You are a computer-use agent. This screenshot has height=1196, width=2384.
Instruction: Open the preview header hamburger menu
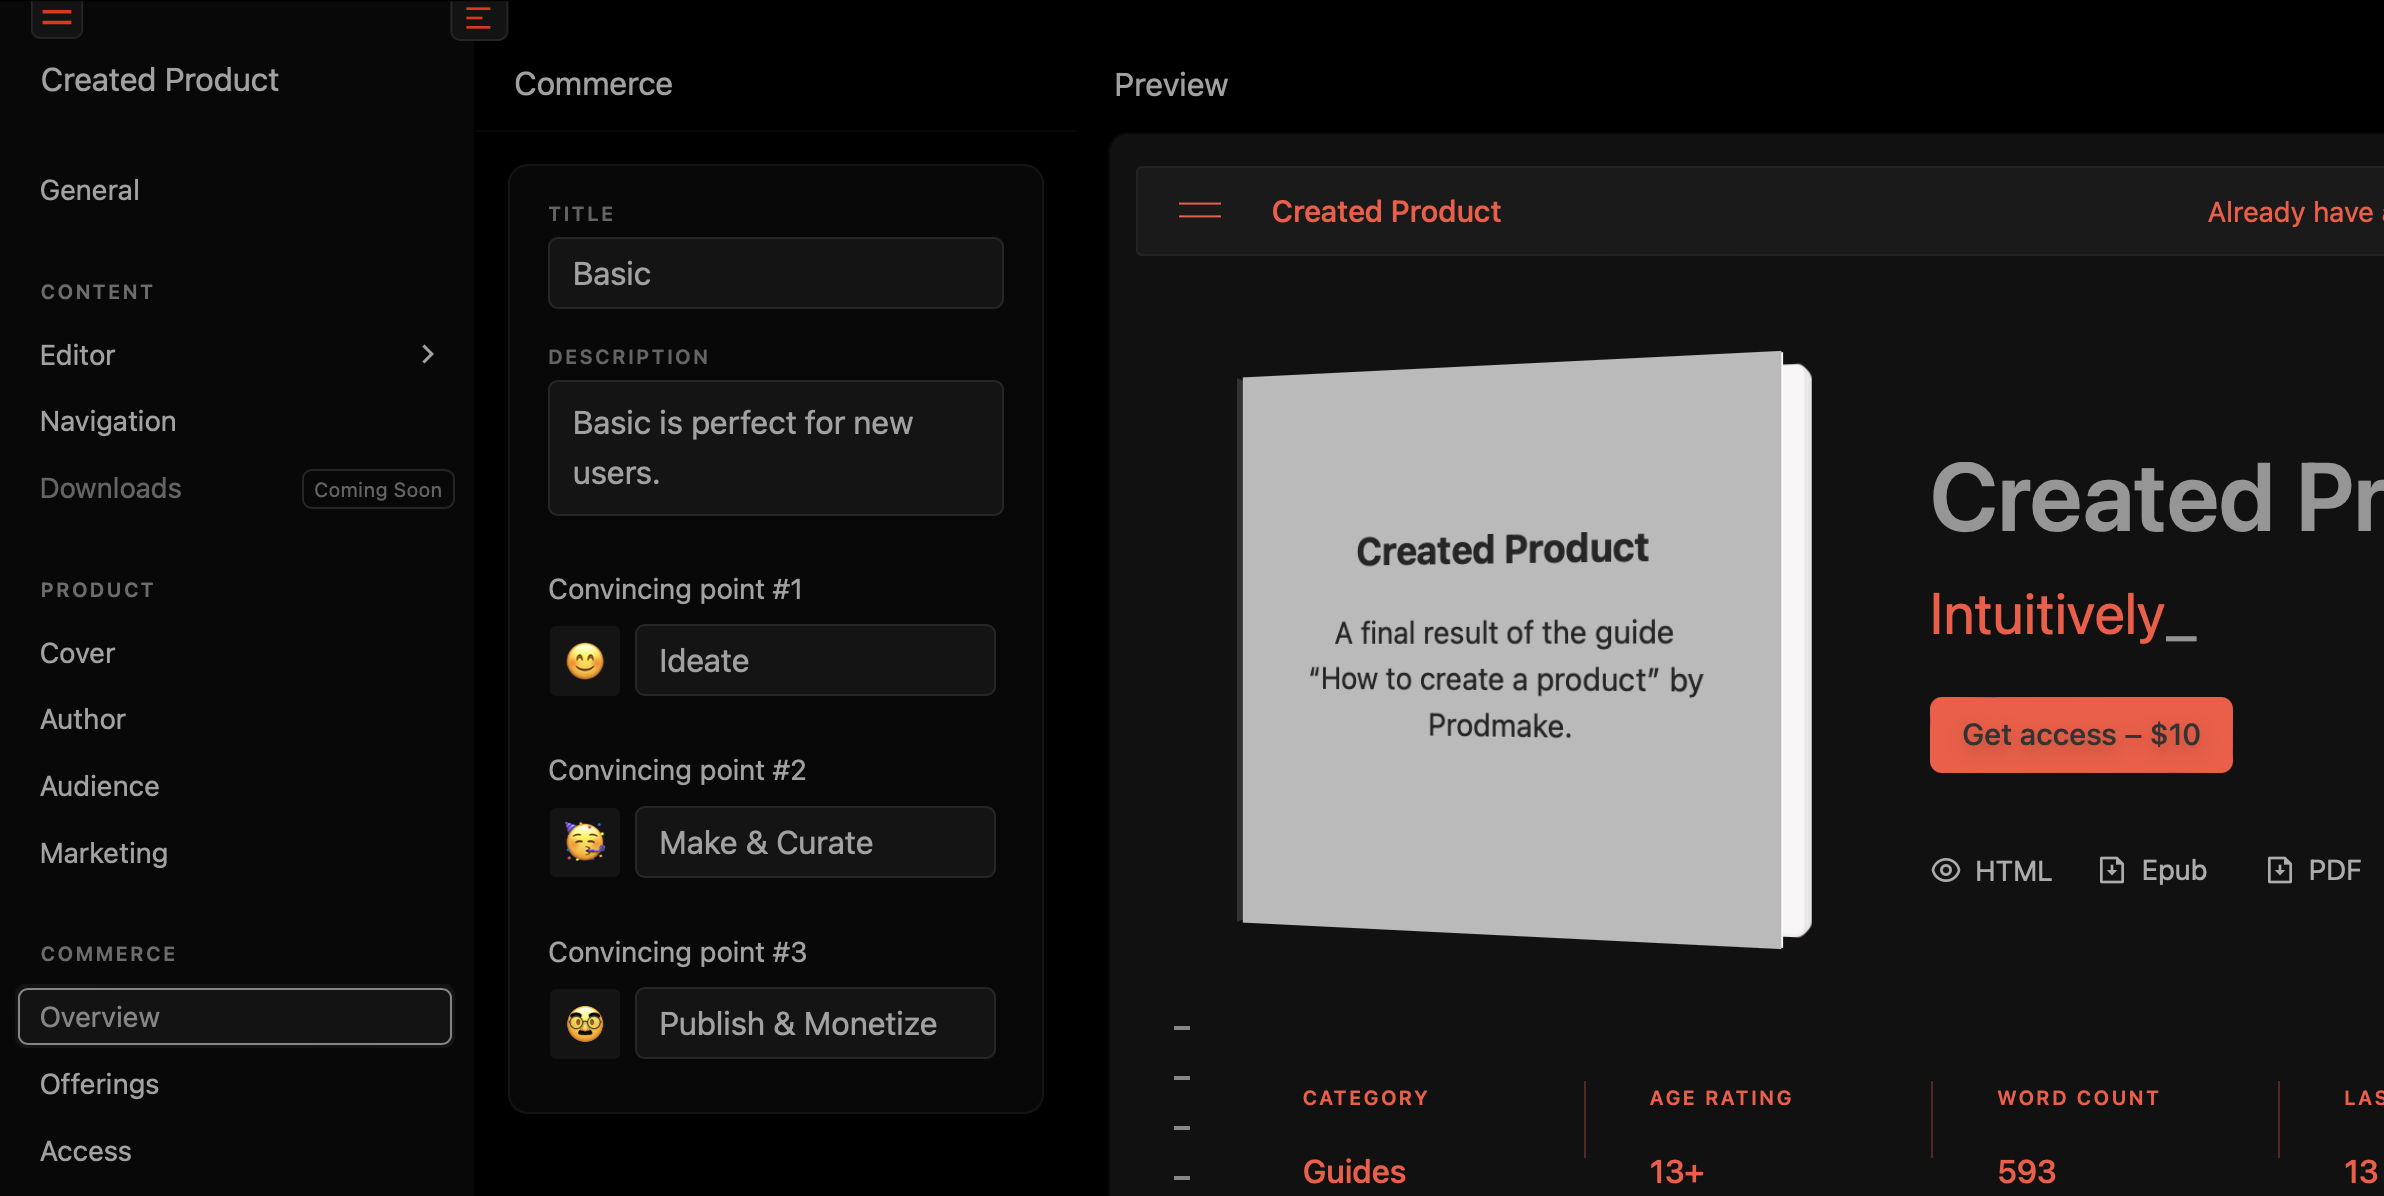click(x=1199, y=211)
